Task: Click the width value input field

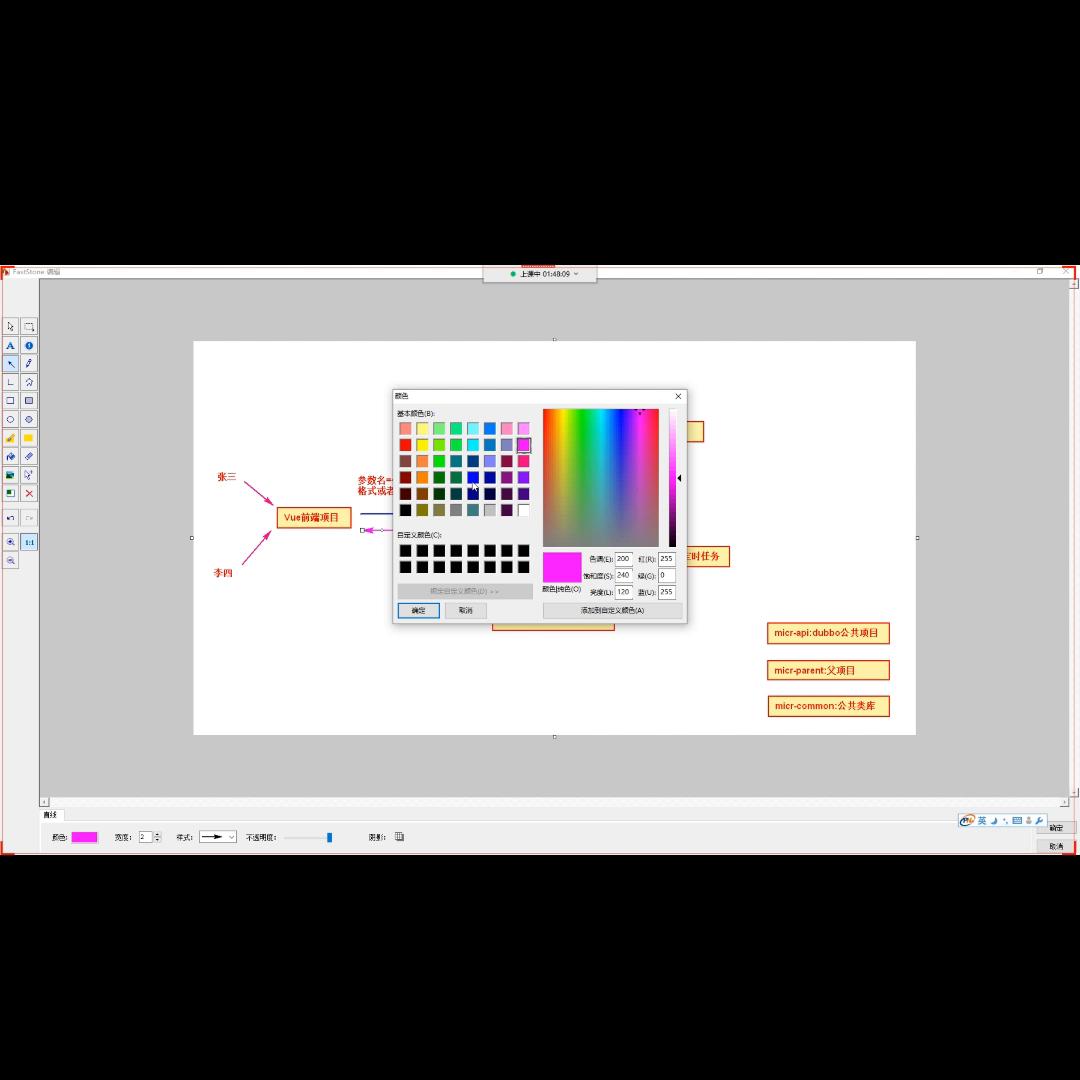Action: 145,837
